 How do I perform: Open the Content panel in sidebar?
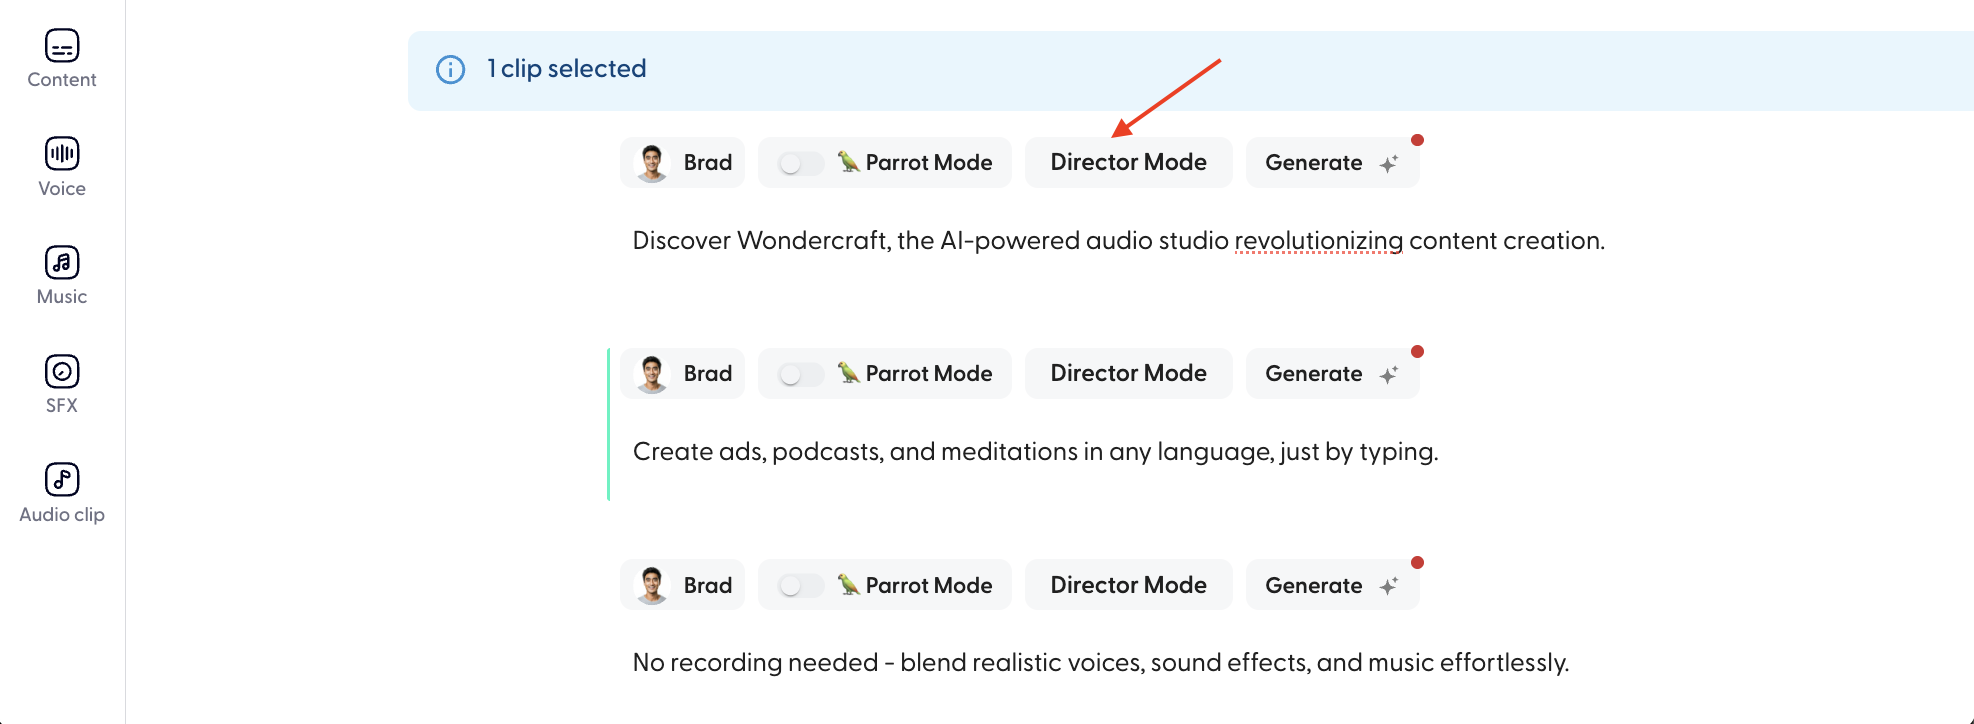[62, 59]
